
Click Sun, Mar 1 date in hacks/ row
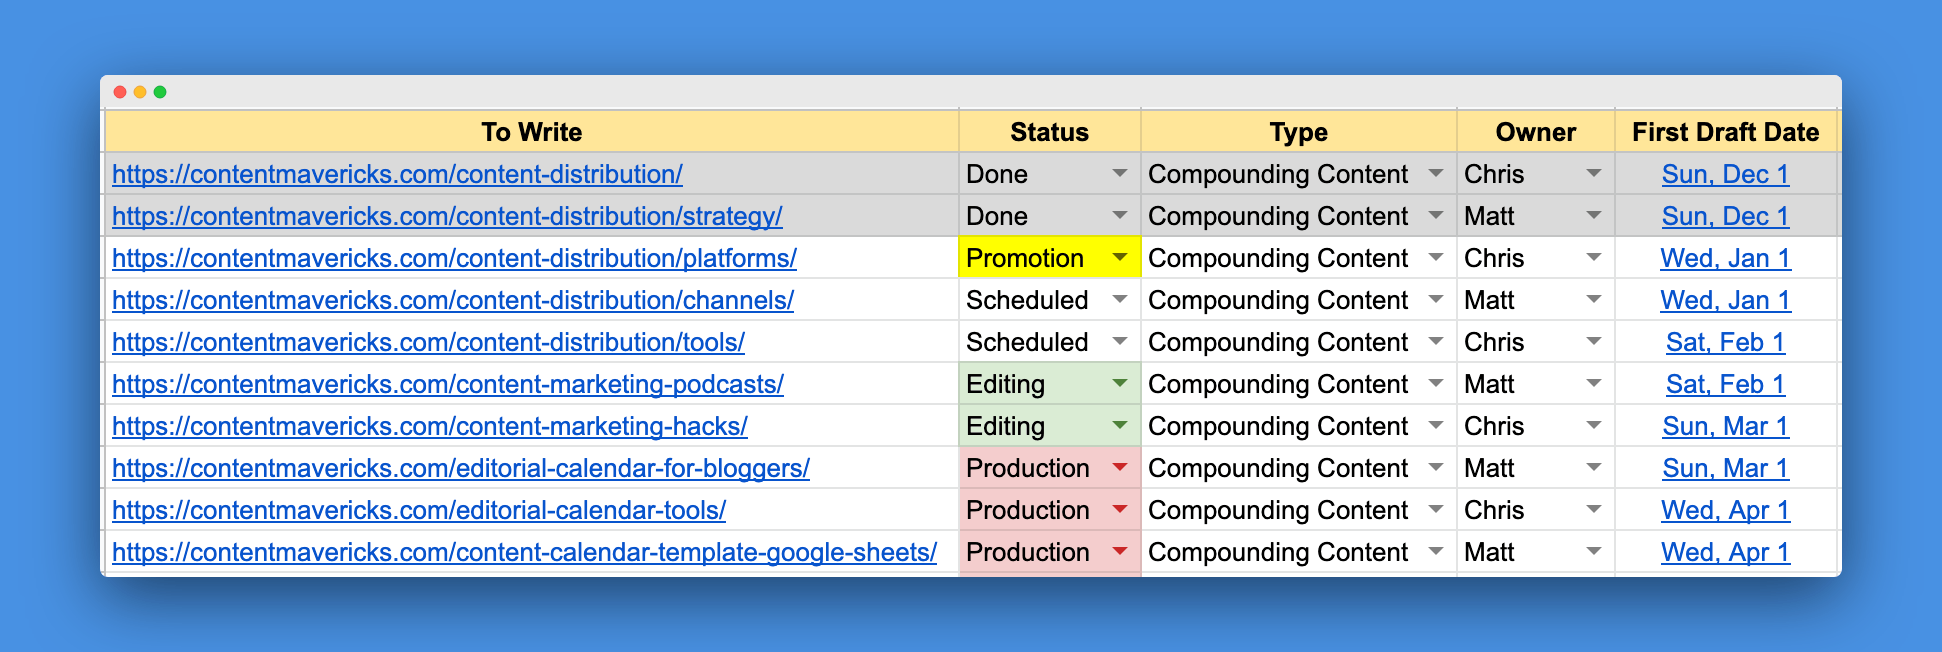(1725, 426)
